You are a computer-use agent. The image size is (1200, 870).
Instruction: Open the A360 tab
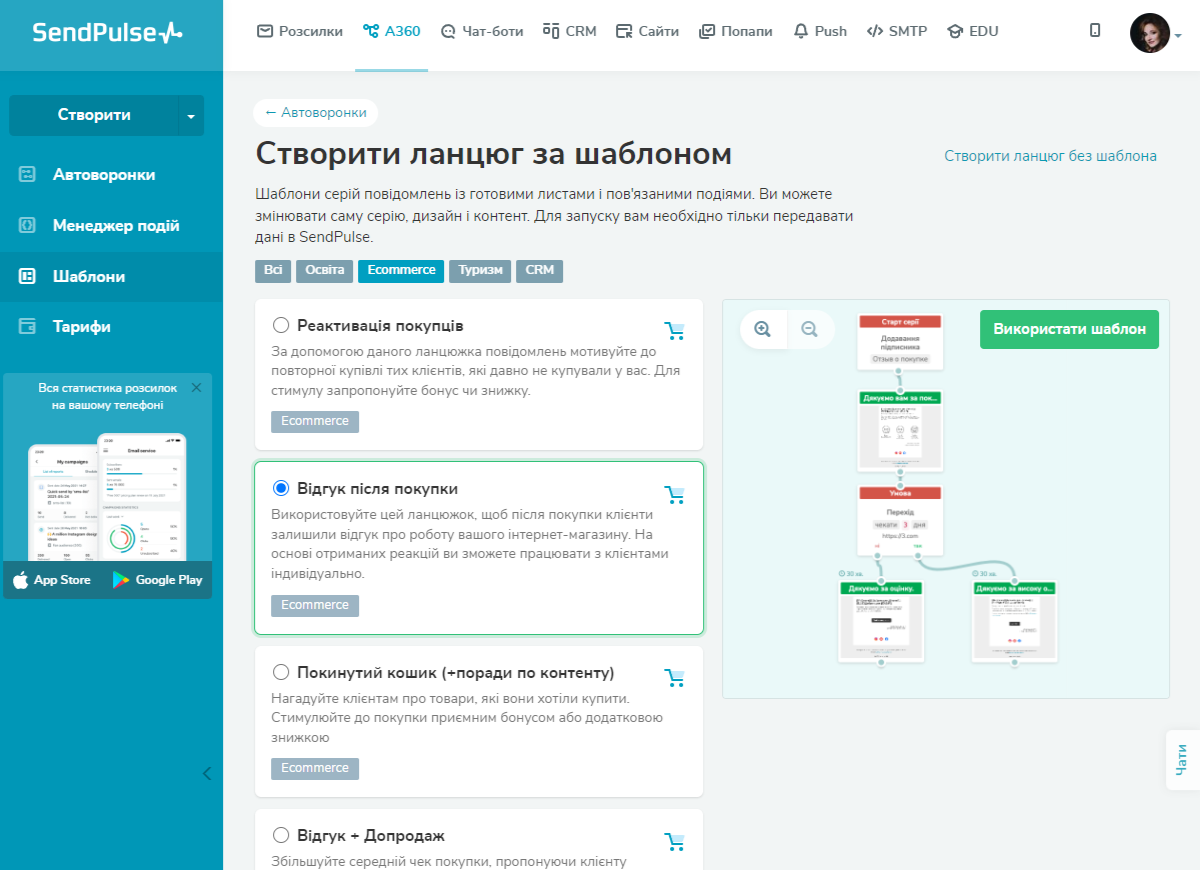(392, 31)
